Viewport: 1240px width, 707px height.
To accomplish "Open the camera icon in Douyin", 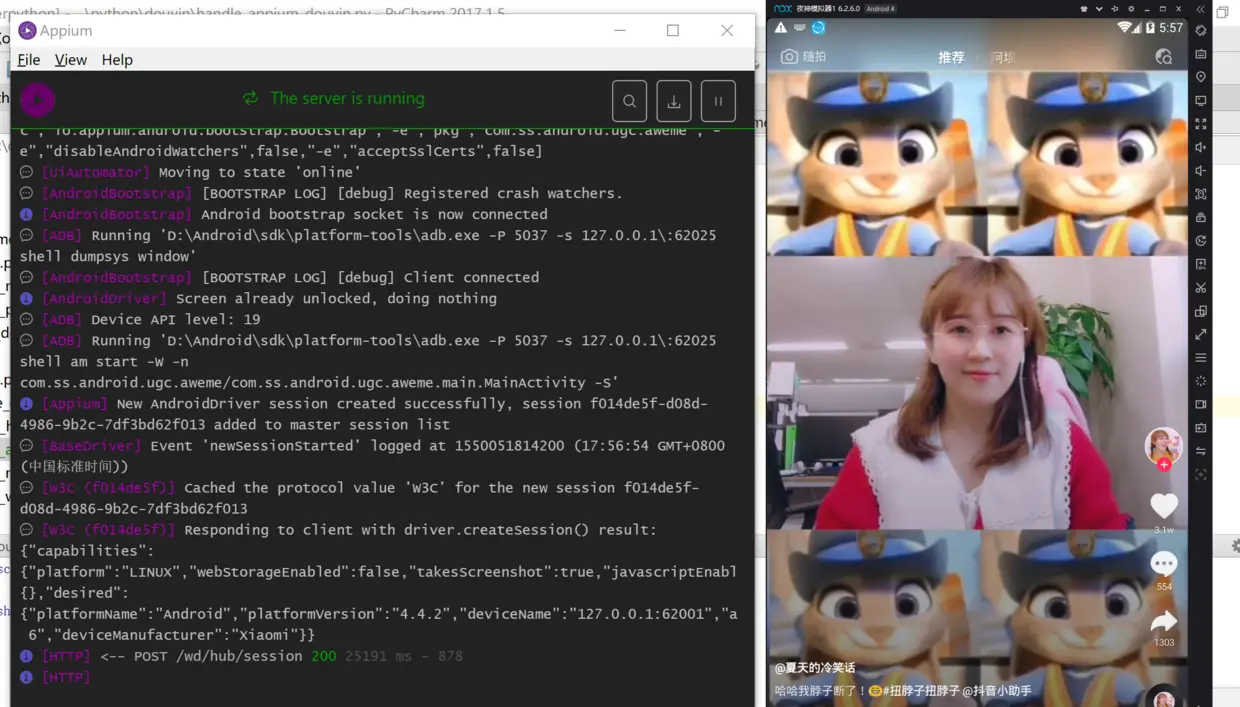I will 789,57.
